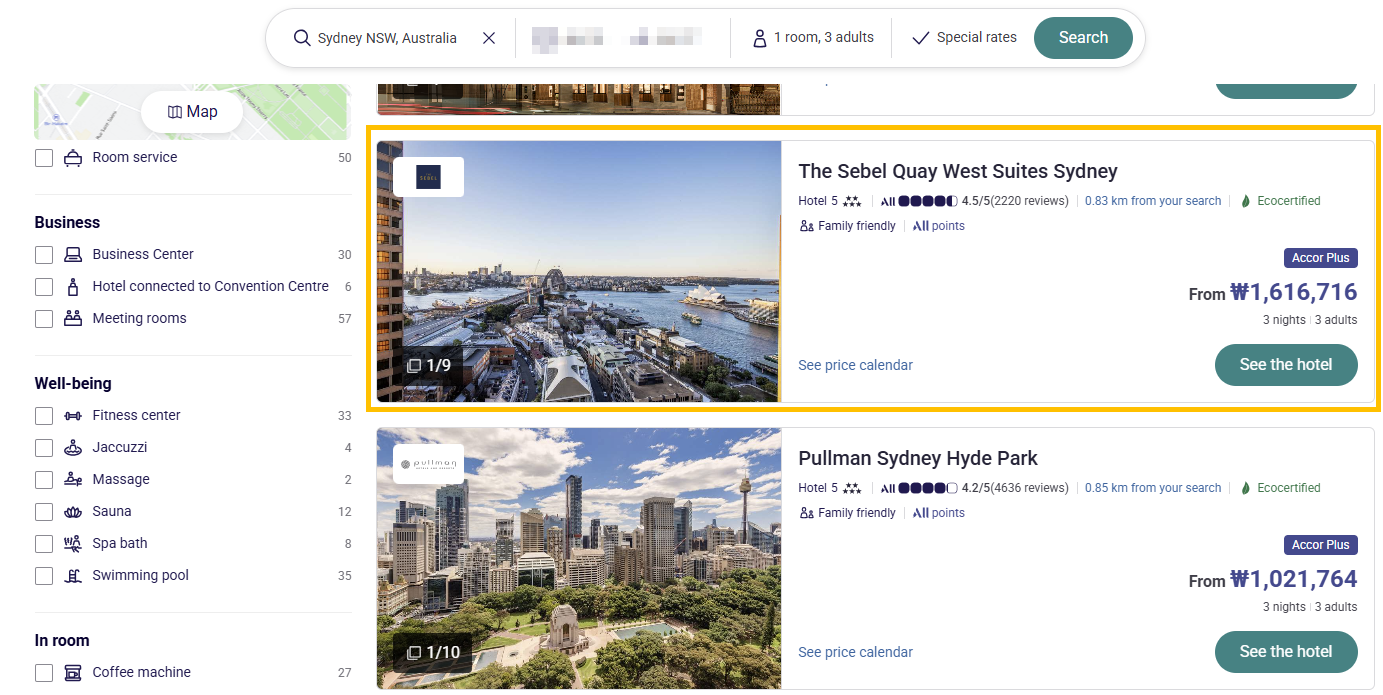
Task: Click the Sebel harbour view photo
Action: (578, 271)
